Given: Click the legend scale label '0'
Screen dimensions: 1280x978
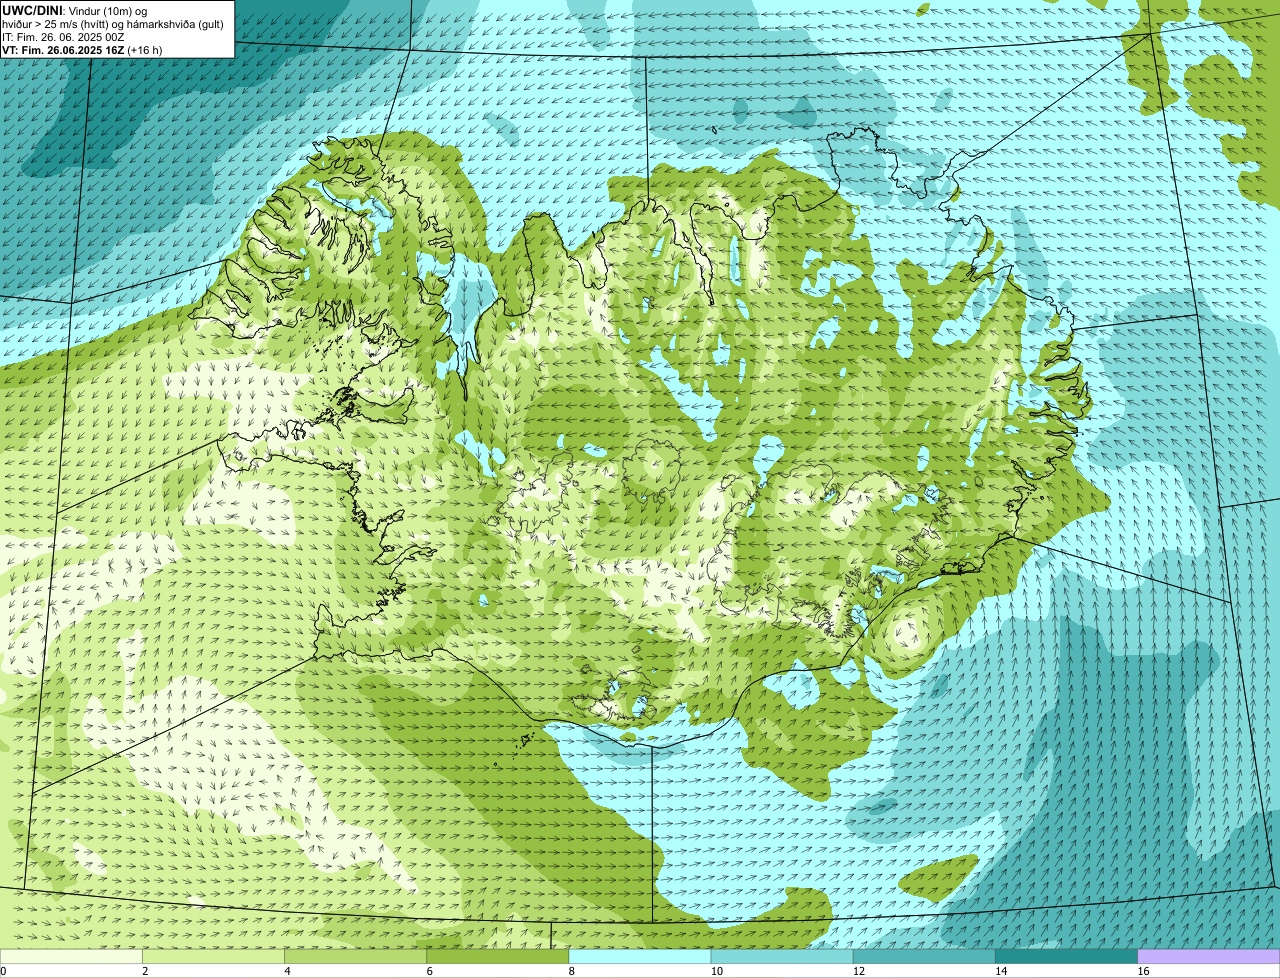Looking at the screenshot, I should (3, 971).
